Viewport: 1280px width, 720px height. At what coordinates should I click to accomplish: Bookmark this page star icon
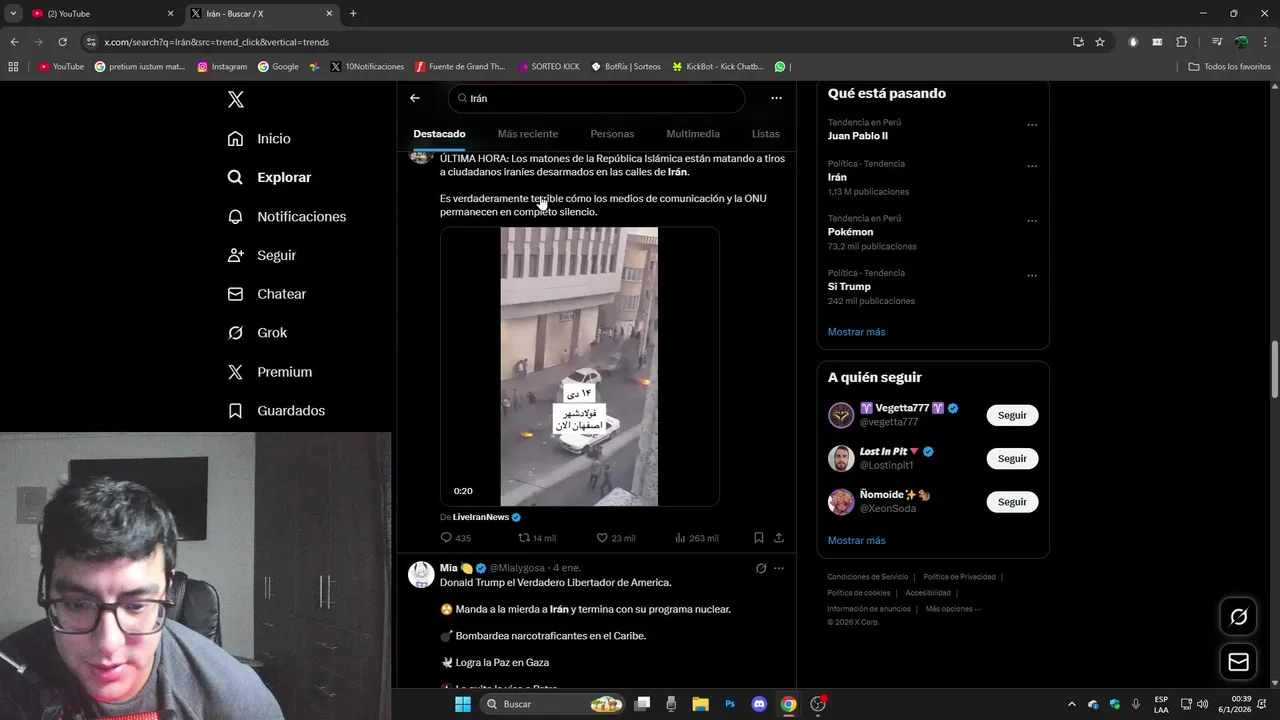(x=1100, y=42)
